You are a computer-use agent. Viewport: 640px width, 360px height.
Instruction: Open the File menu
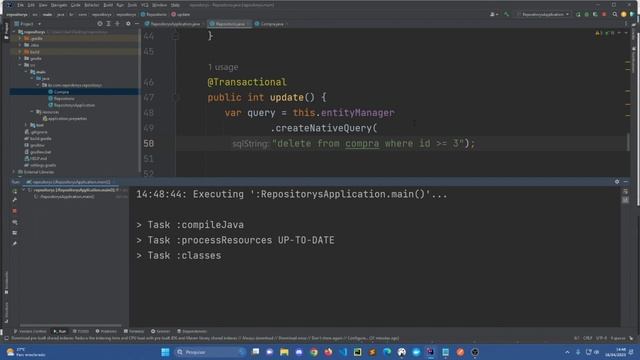point(20,5)
